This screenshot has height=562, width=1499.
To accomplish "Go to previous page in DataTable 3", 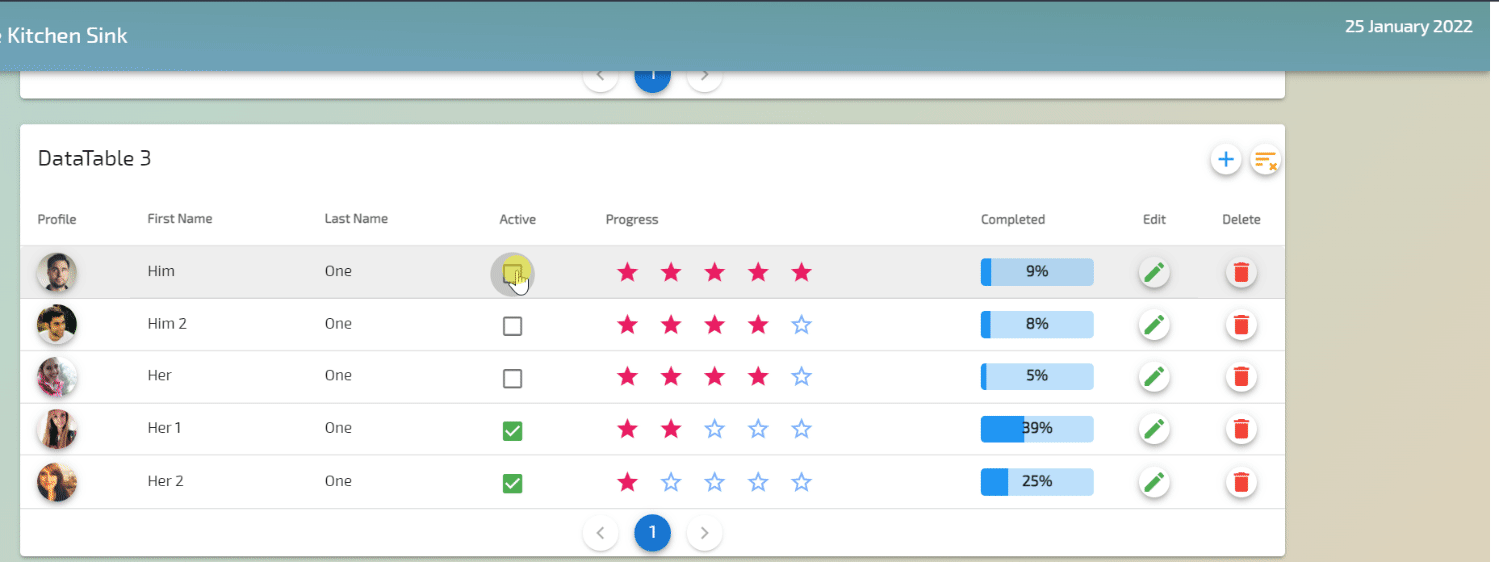I will pos(600,533).
